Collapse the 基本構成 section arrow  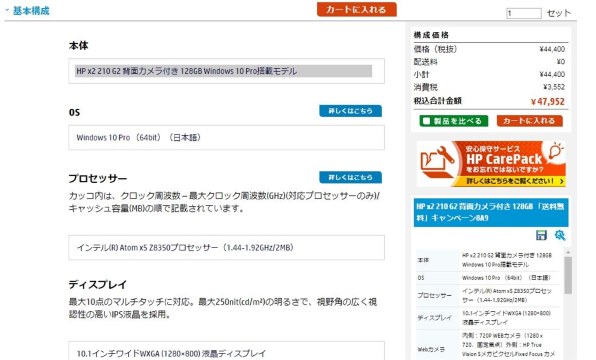click(x=7, y=10)
